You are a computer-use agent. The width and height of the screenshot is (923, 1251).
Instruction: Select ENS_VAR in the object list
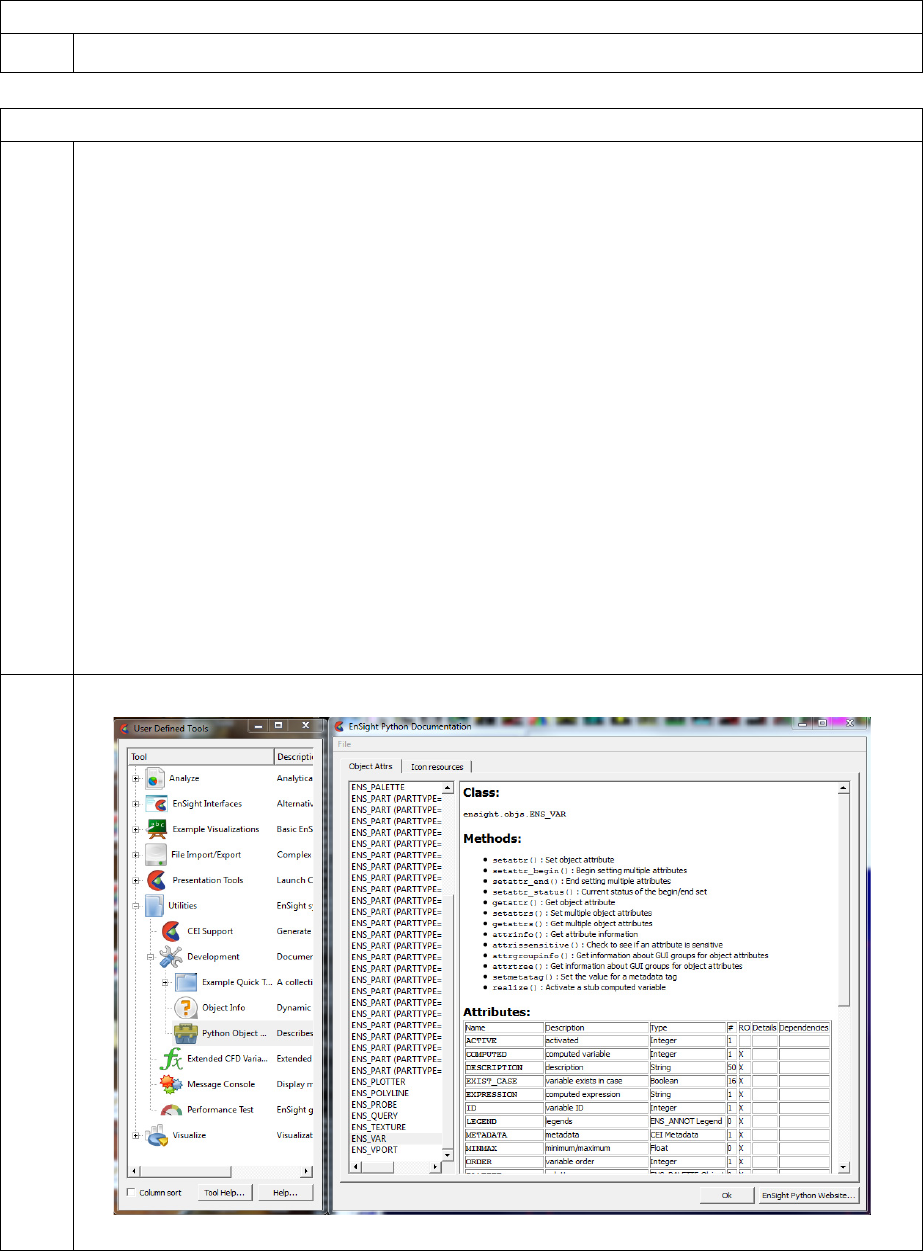[368, 1139]
